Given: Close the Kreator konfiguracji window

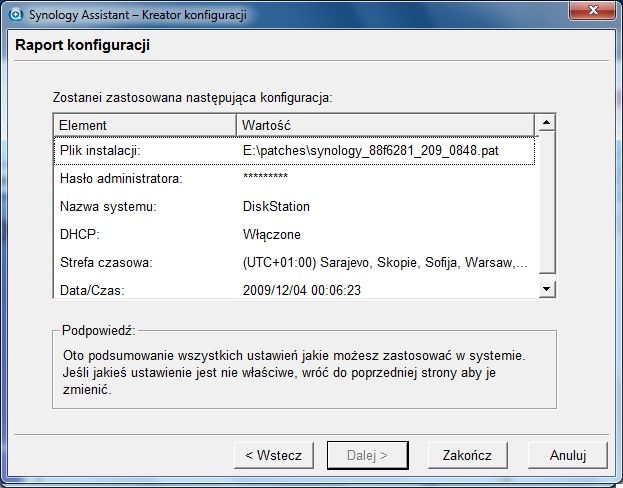Looking at the screenshot, I should (592, 10).
